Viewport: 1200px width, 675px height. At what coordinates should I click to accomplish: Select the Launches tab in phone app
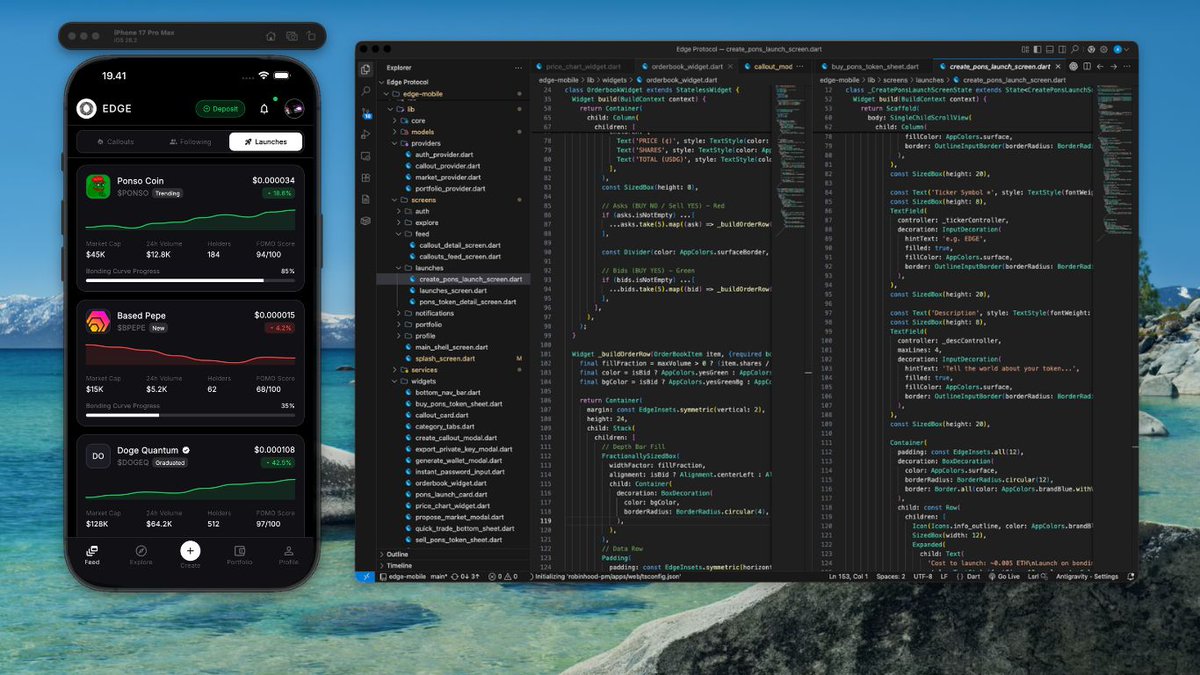pyautogui.click(x=266, y=142)
